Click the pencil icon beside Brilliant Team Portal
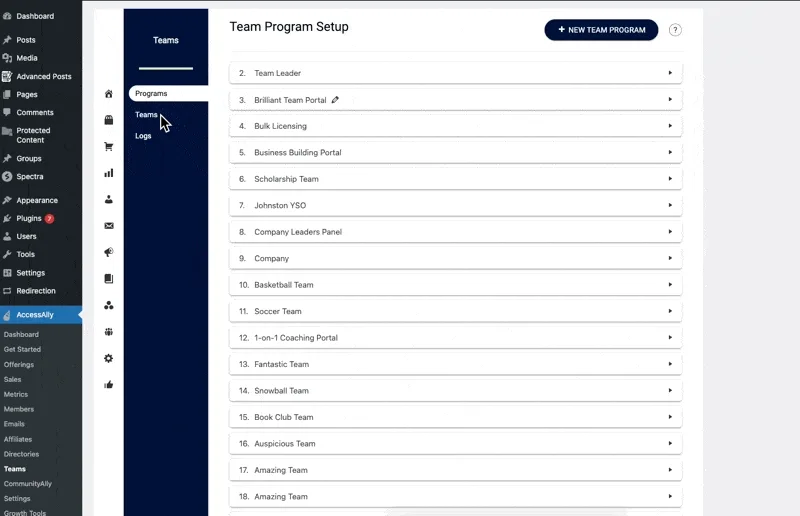800x516 pixels. click(x=336, y=100)
